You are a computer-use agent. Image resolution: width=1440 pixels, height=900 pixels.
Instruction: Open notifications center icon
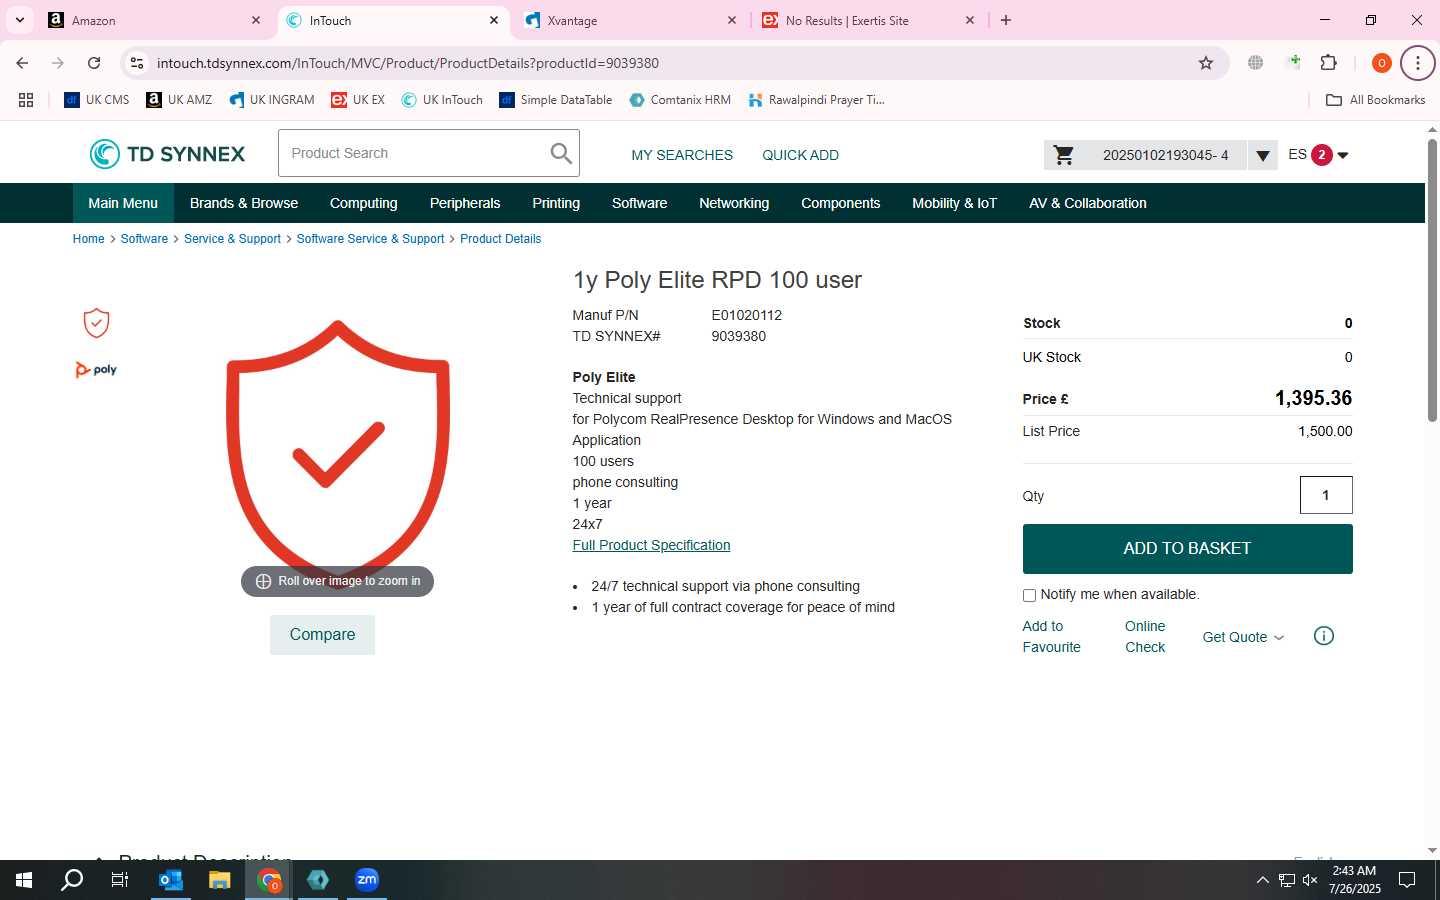click(1407, 880)
